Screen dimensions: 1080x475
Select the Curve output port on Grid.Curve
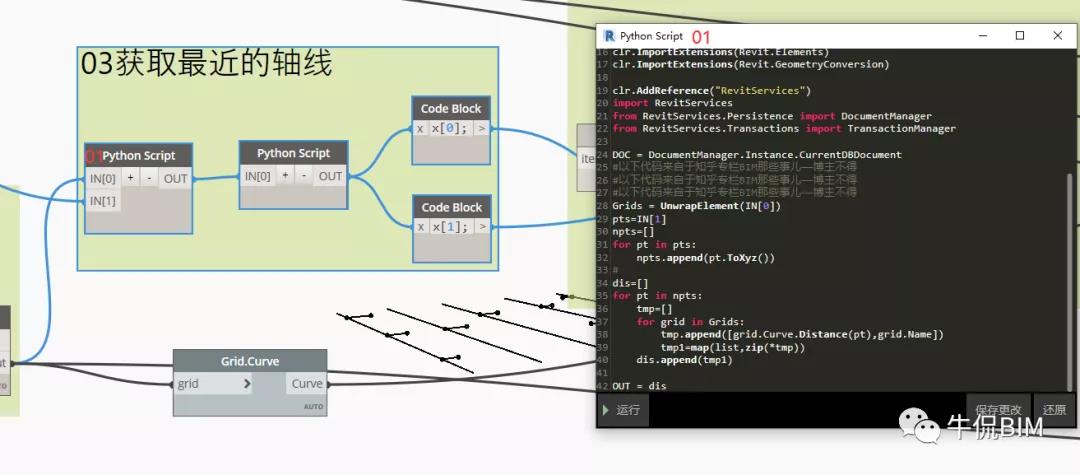pyautogui.click(x=307, y=383)
